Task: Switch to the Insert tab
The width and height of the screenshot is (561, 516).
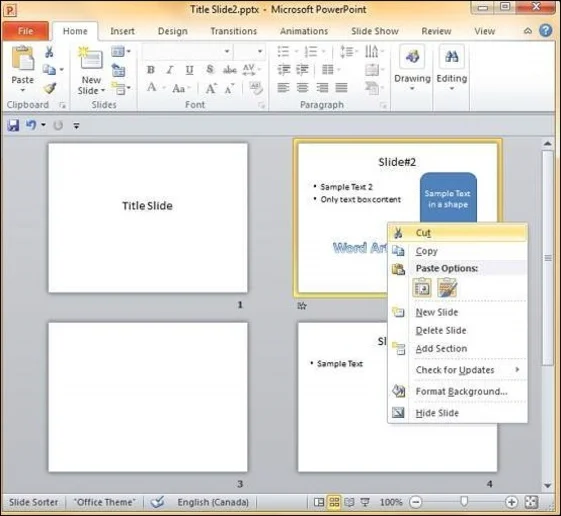Action: coord(122,31)
